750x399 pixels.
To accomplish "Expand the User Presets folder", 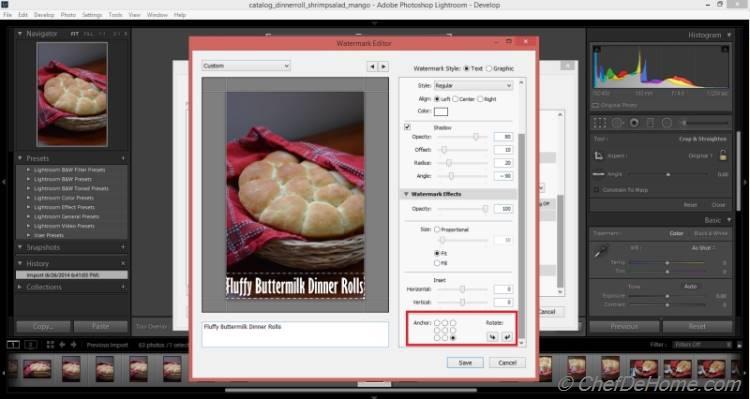I will point(28,235).
